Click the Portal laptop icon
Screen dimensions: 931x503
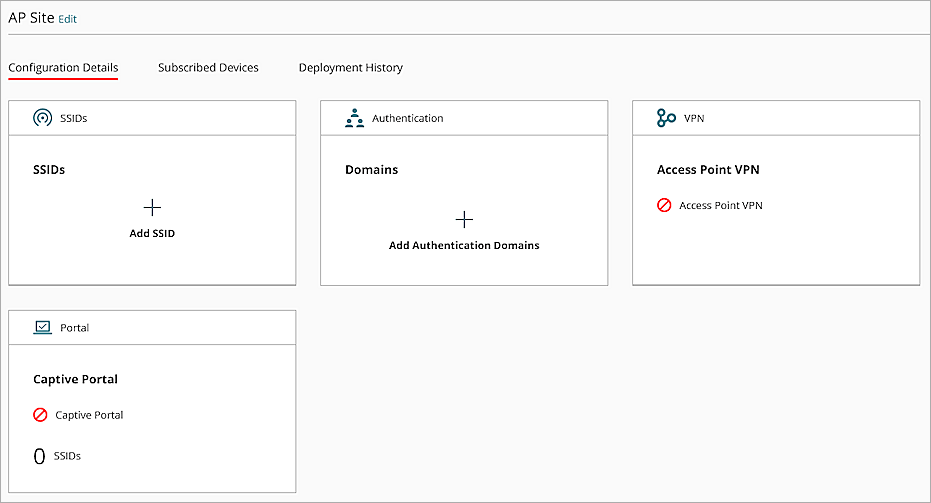coord(42,327)
